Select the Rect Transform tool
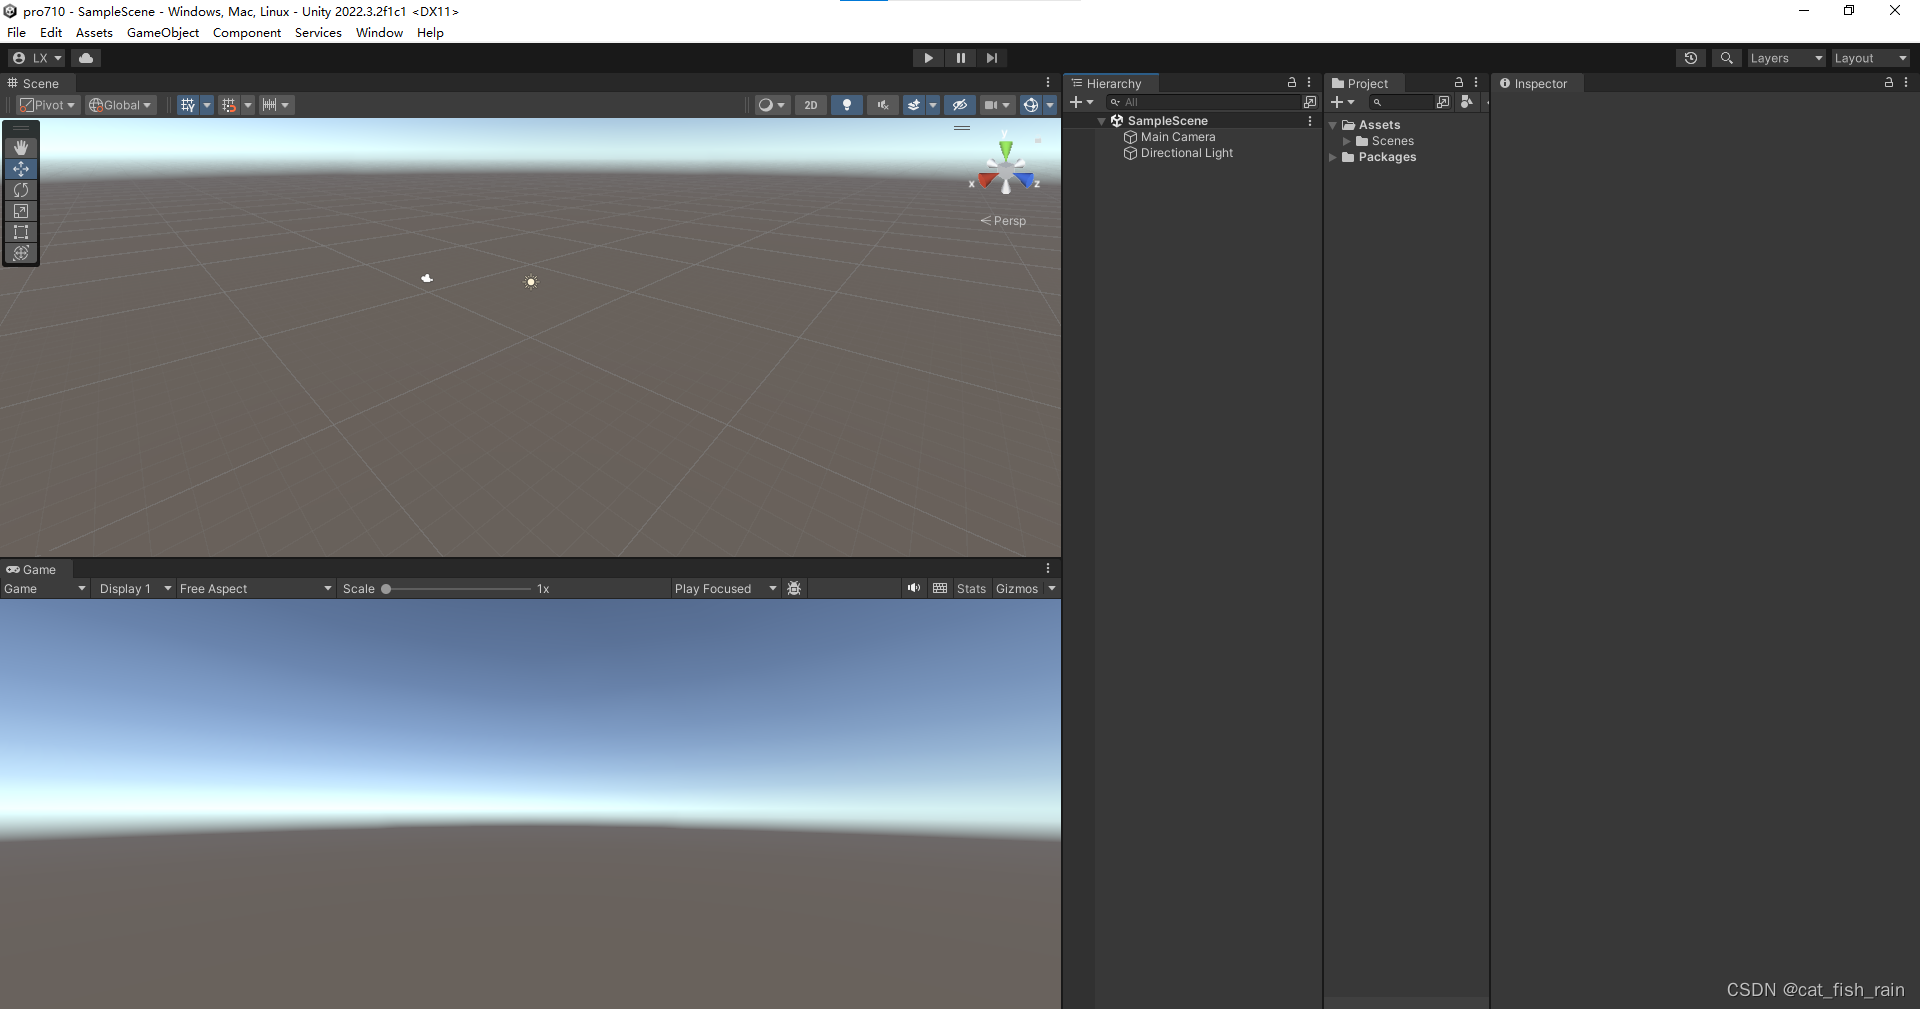Screen dimensions: 1920x1009 20,232
